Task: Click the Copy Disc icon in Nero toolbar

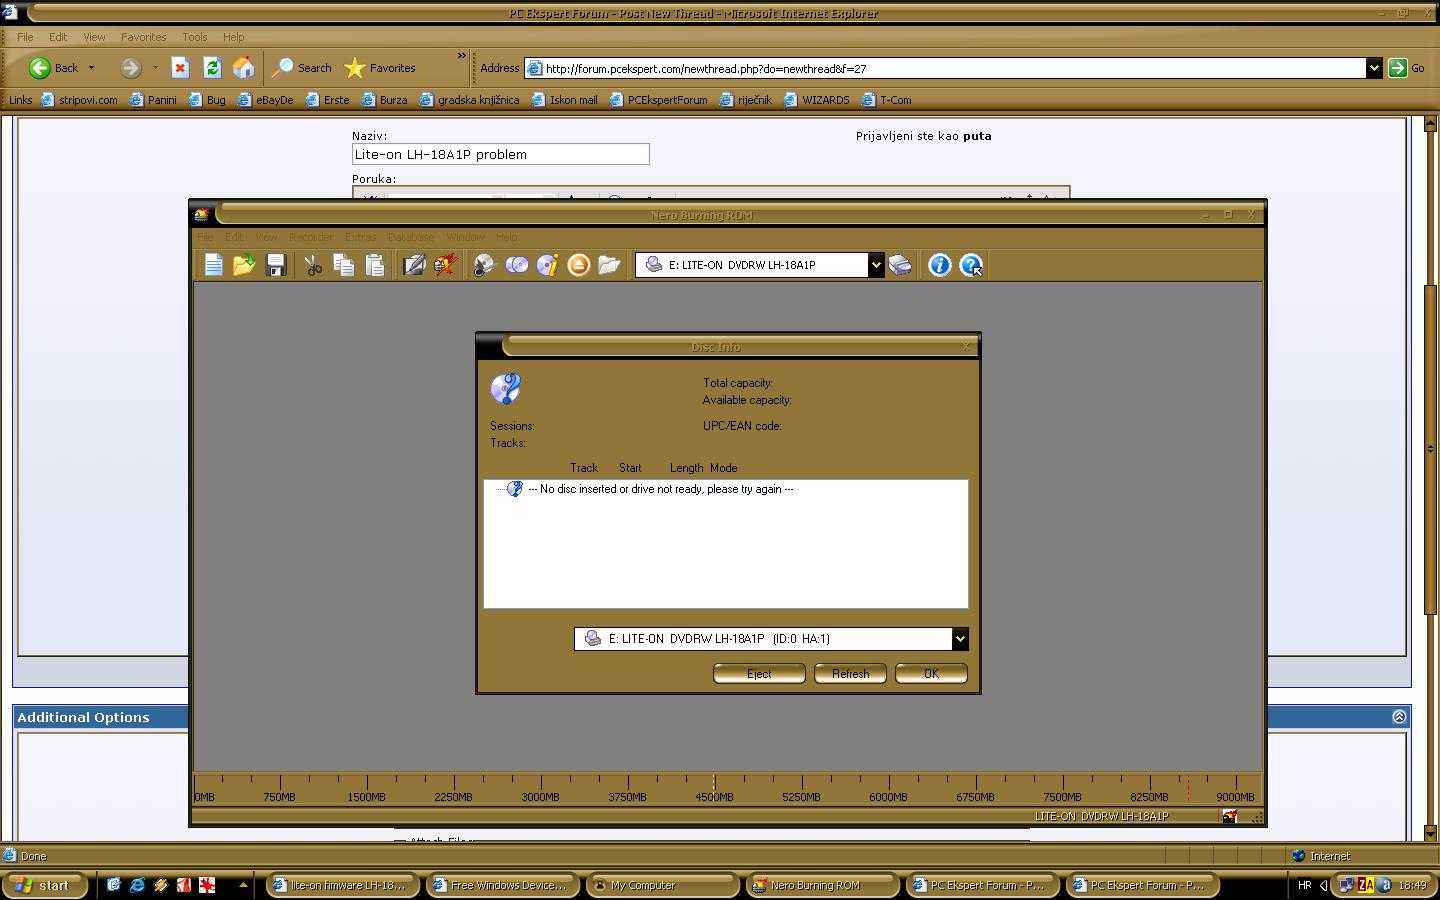Action: click(x=516, y=265)
